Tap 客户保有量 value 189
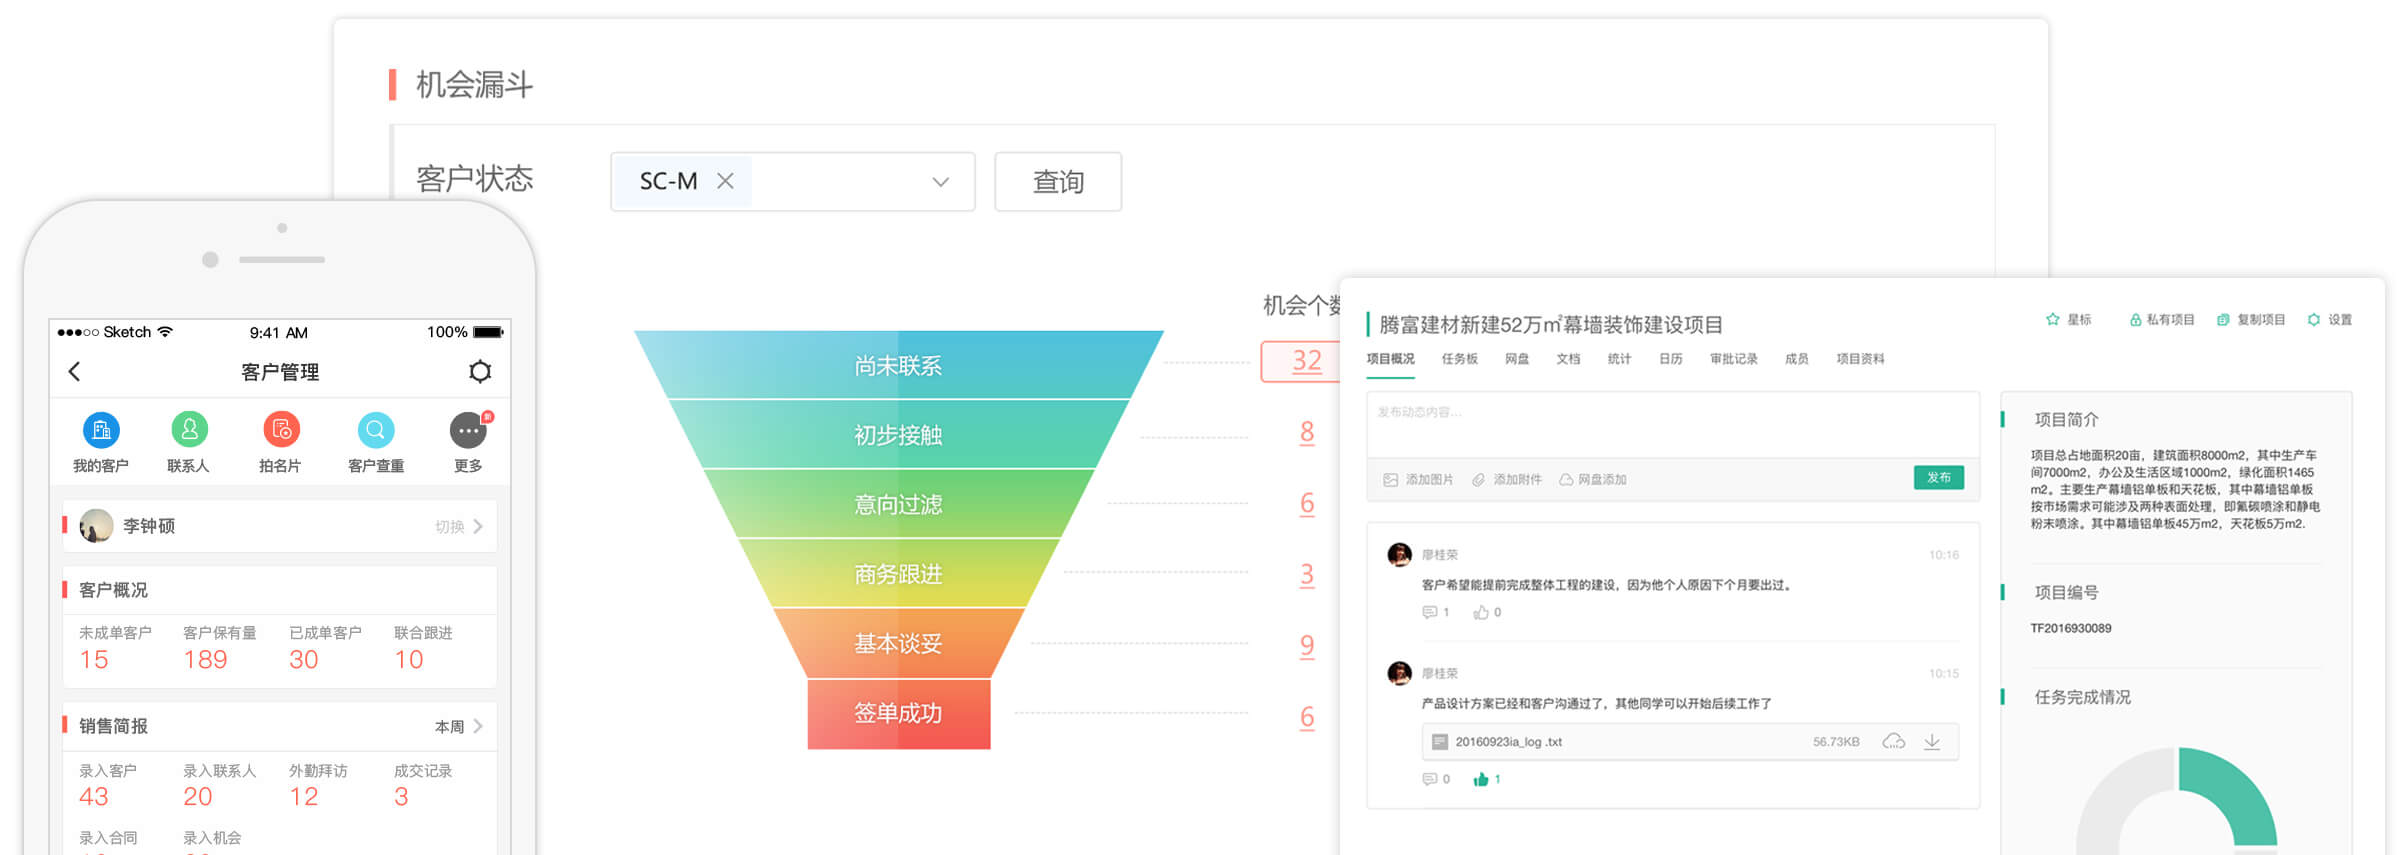2400x855 pixels. pos(205,660)
